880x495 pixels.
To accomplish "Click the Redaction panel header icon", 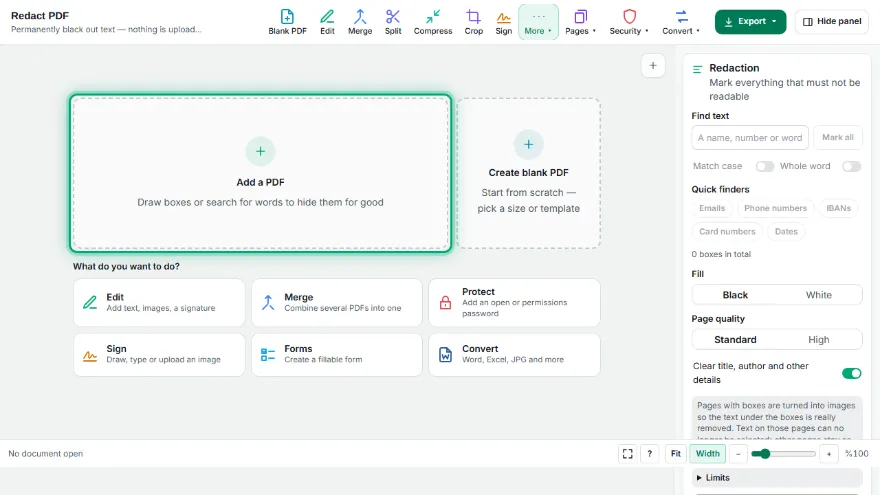I will tap(698, 70).
